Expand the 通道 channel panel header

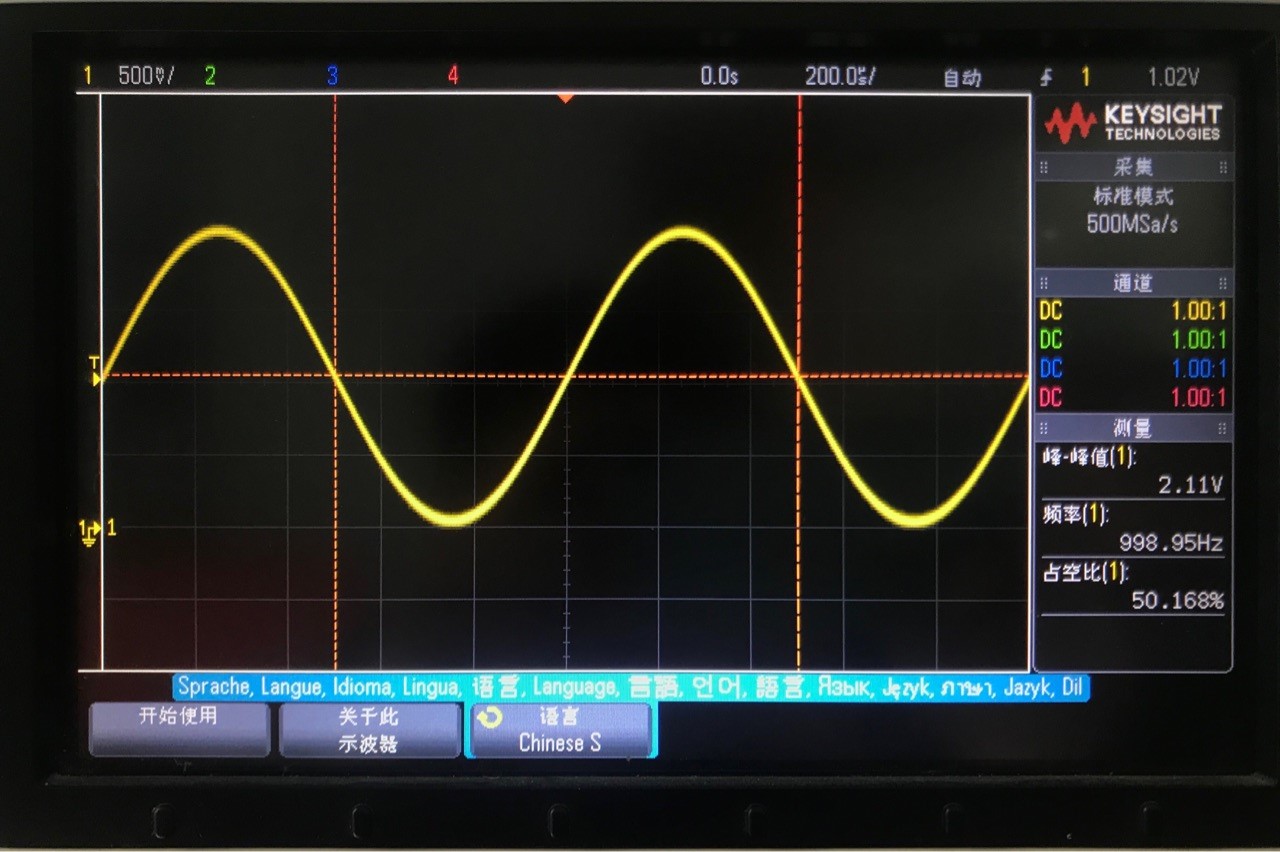[1132, 284]
